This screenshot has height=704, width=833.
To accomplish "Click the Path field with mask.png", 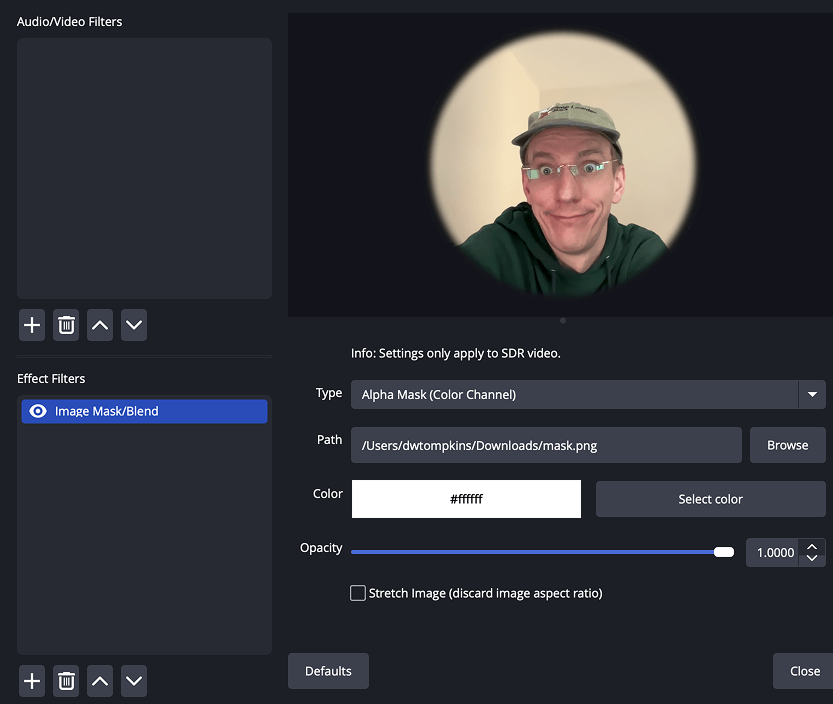I will [x=546, y=445].
